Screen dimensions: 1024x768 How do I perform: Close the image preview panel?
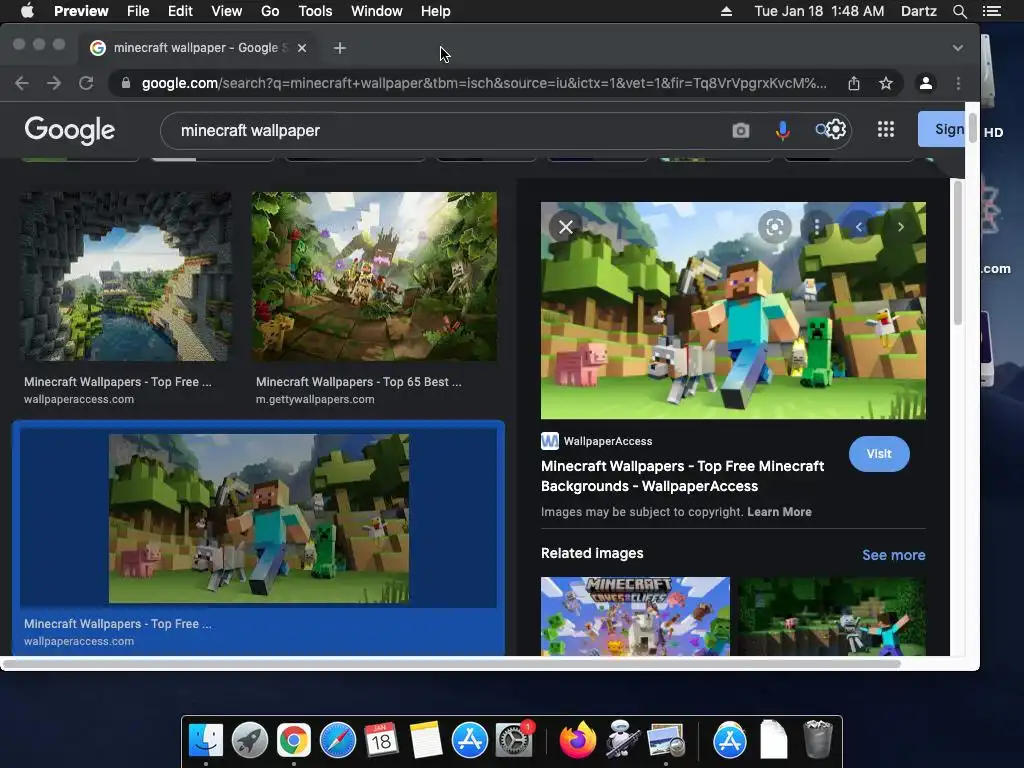(566, 227)
